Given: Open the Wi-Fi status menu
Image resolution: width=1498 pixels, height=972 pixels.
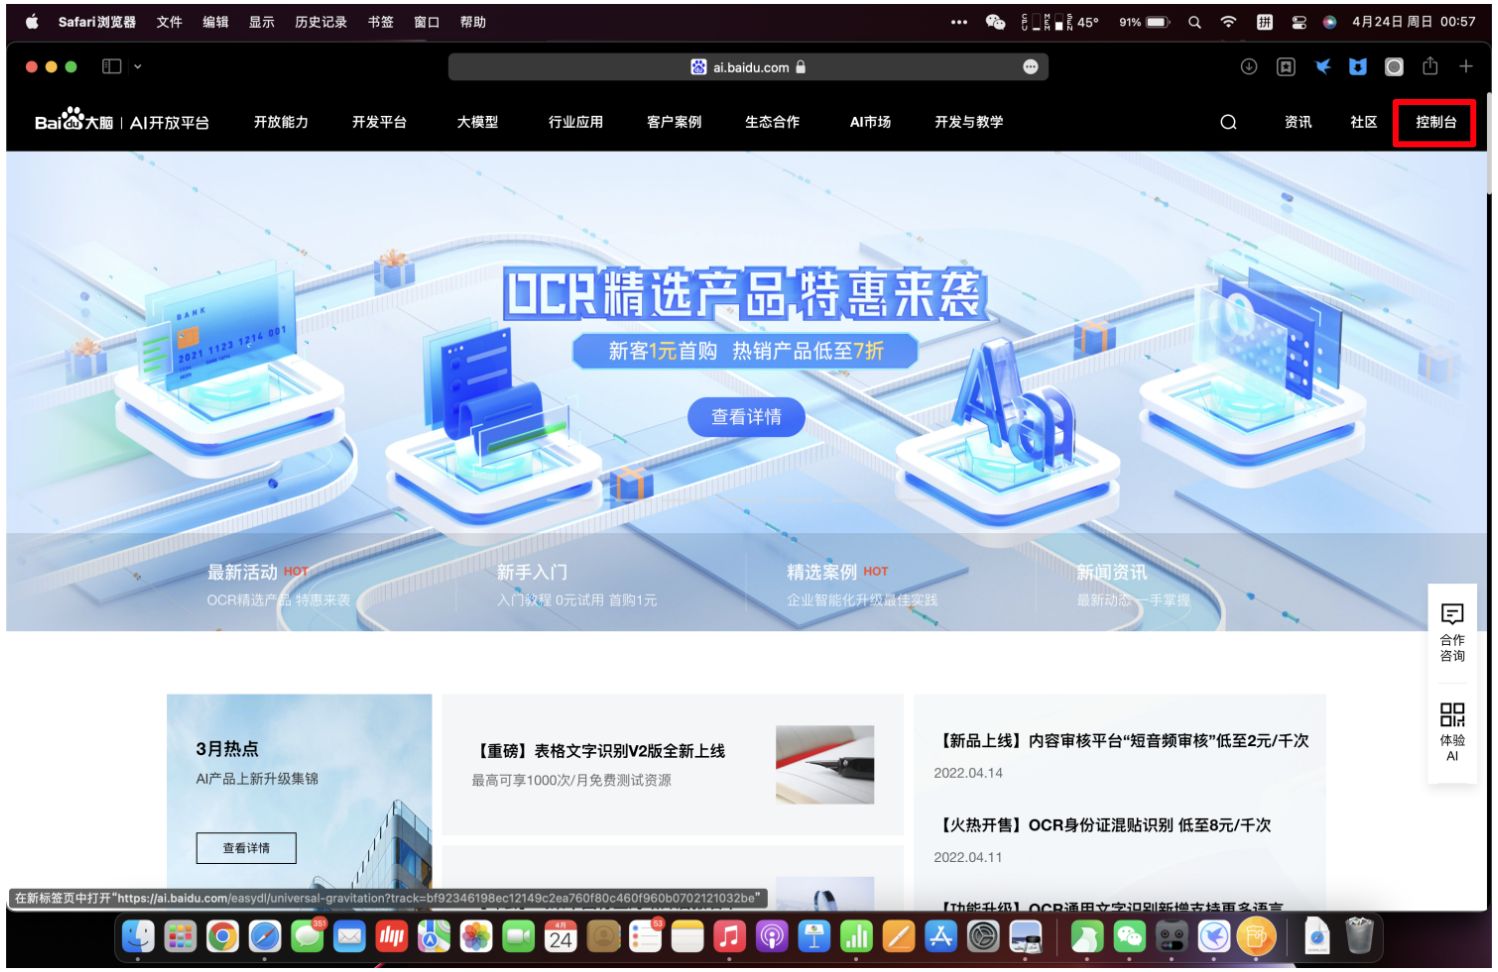Looking at the screenshot, I should (x=1229, y=21).
